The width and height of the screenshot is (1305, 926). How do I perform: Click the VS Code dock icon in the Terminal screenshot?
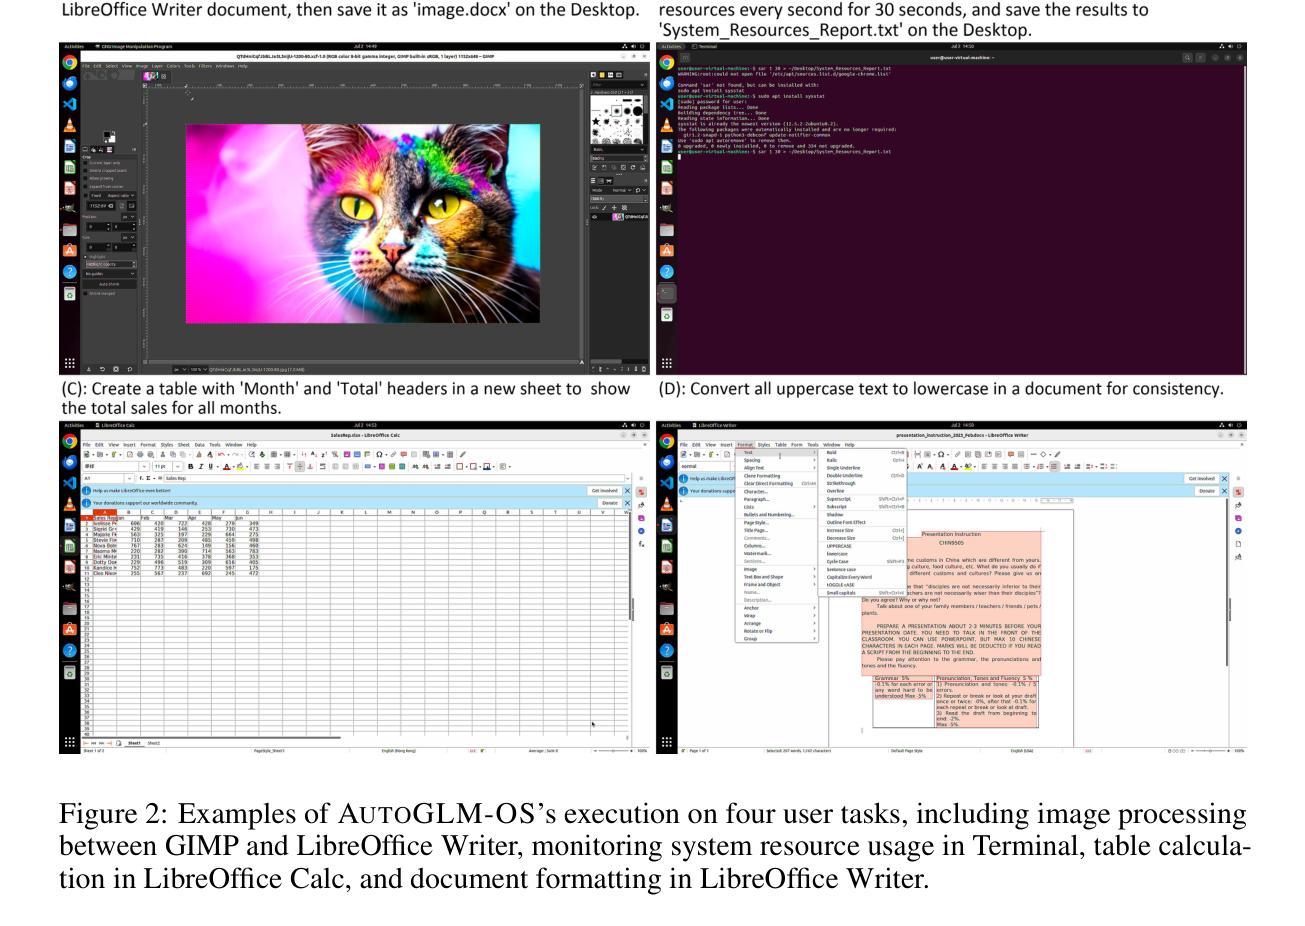tap(666, 103)
